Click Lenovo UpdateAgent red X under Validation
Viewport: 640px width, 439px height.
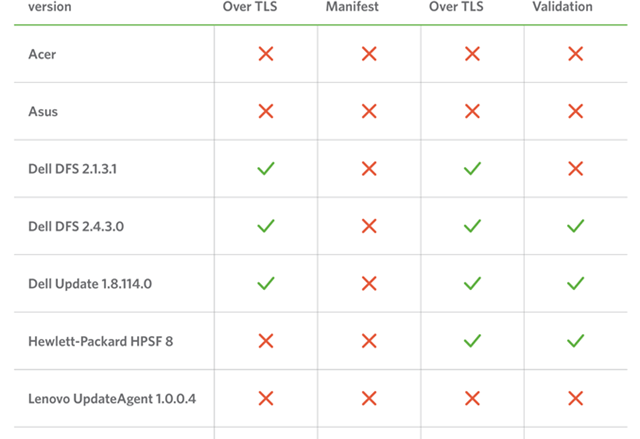pos(576,399)
